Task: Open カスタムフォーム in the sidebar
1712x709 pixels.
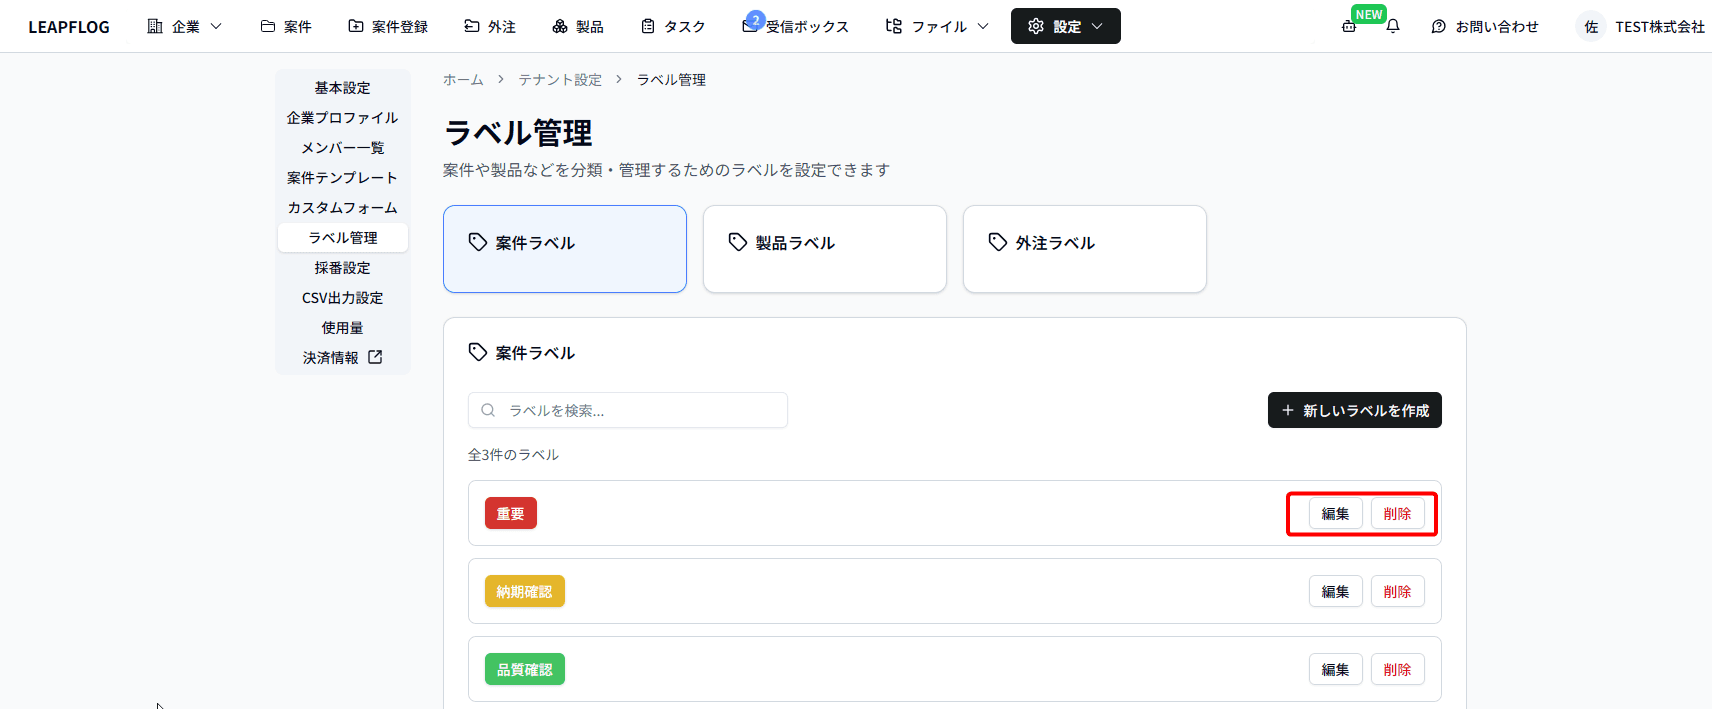Action: pos(343,208)
